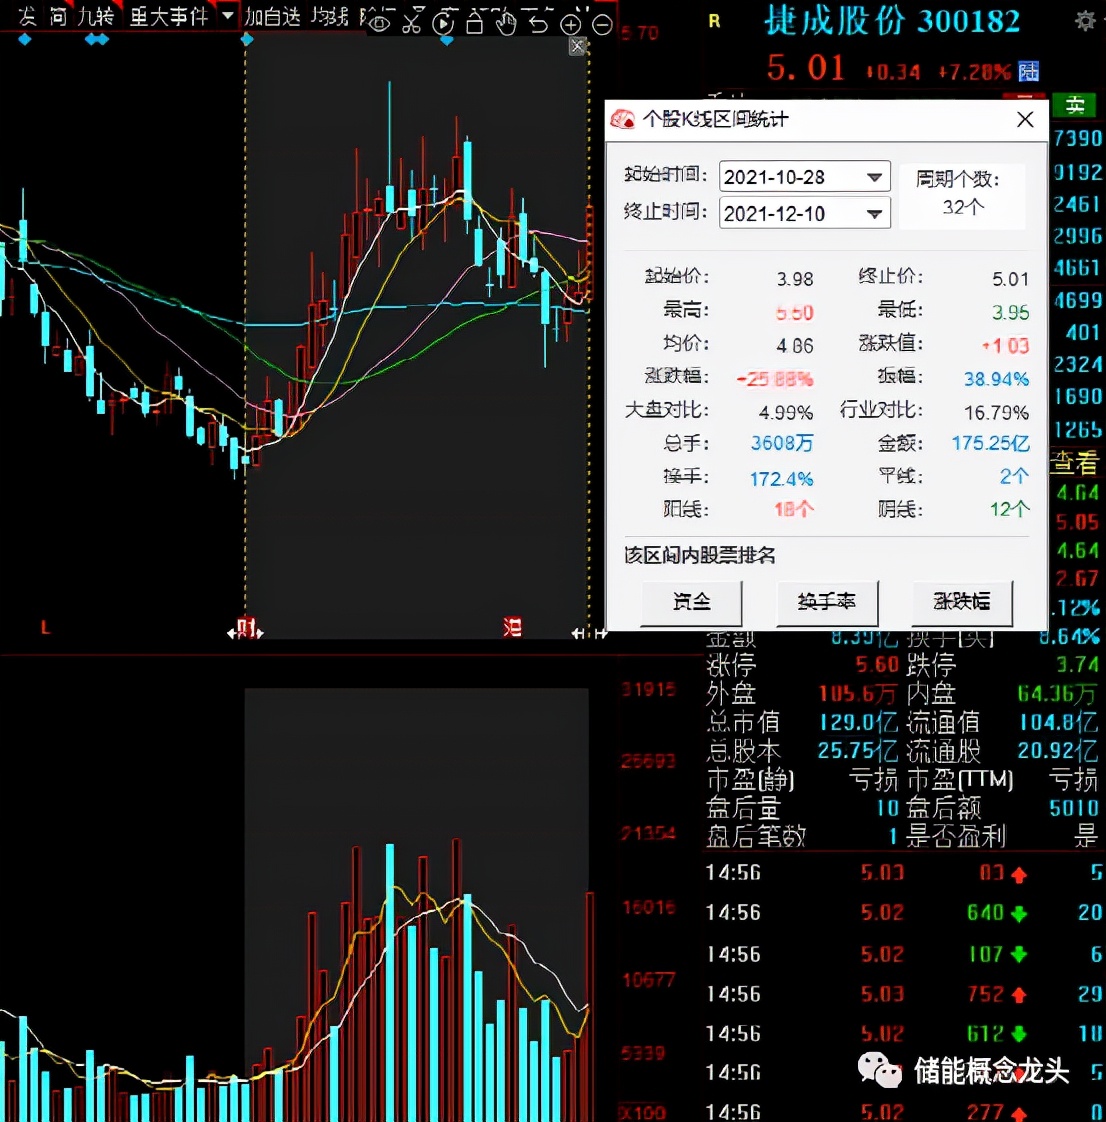Zoom out with the minus circle icon
Screen dimensions: 1106x1122
(x=602, y=25)
